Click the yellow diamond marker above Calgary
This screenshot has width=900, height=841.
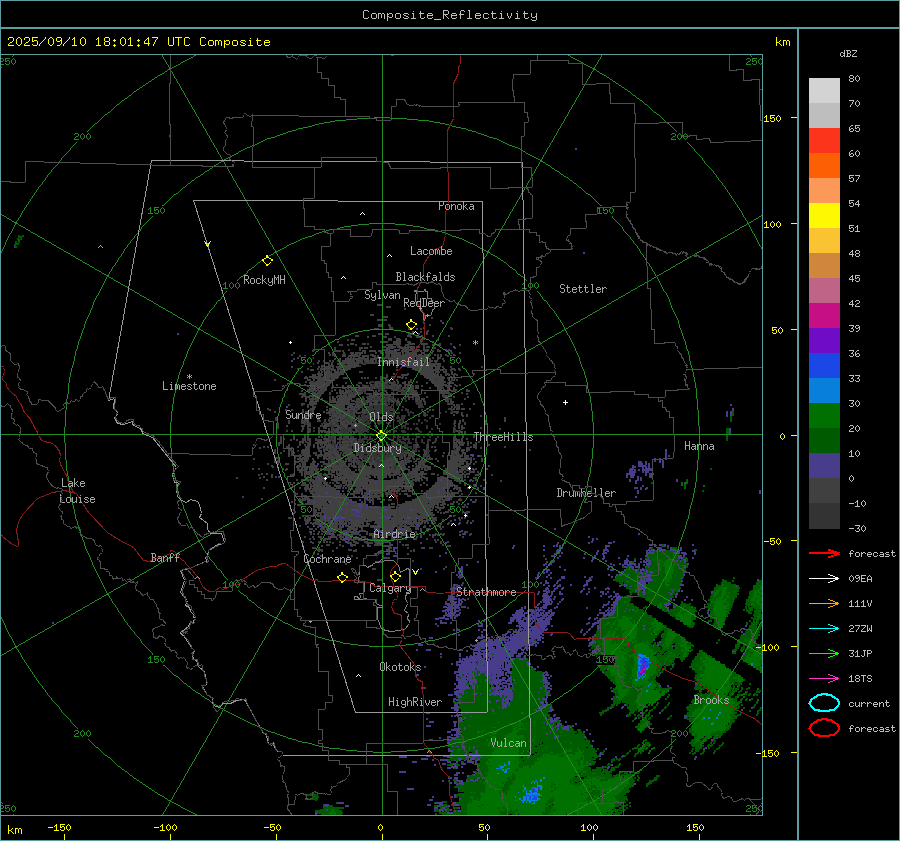point(395,576)
